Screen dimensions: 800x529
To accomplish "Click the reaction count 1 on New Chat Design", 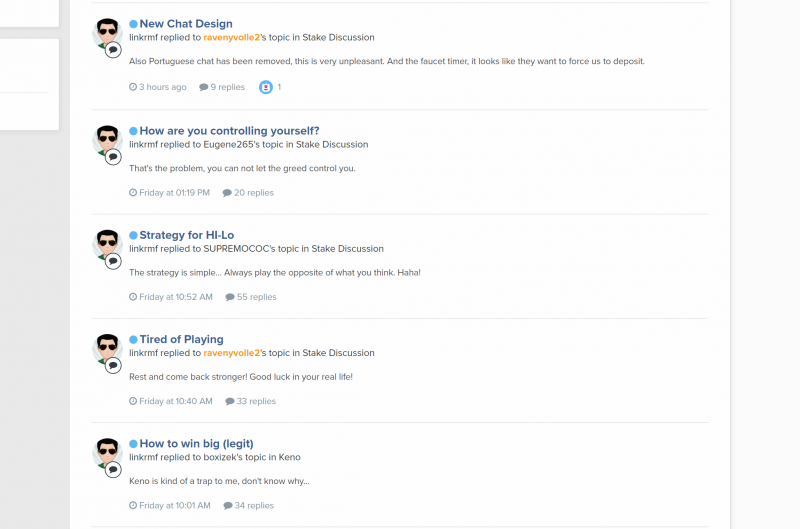I will tap(279, 87).
